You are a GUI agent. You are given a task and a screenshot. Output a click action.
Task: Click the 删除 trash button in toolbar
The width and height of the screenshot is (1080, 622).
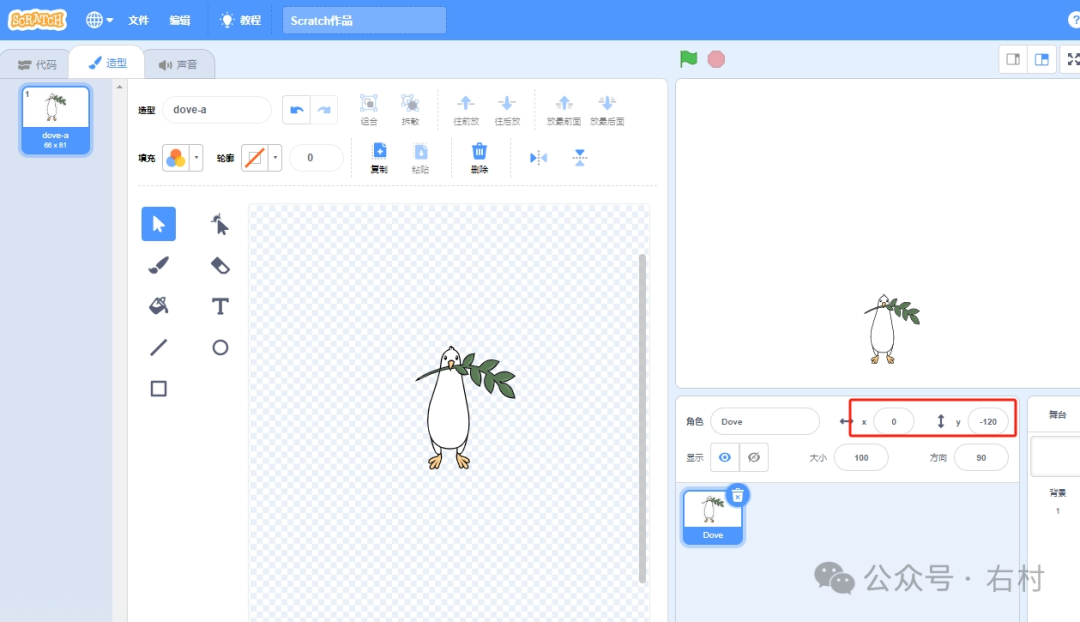[479, 157]
